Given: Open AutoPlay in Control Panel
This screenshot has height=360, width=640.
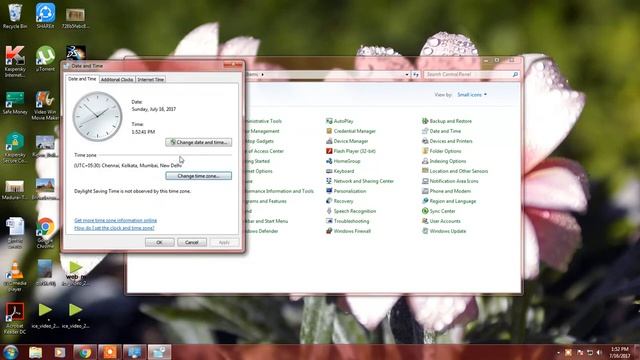Looking at the screenshot, I should [x=340, y=121].
